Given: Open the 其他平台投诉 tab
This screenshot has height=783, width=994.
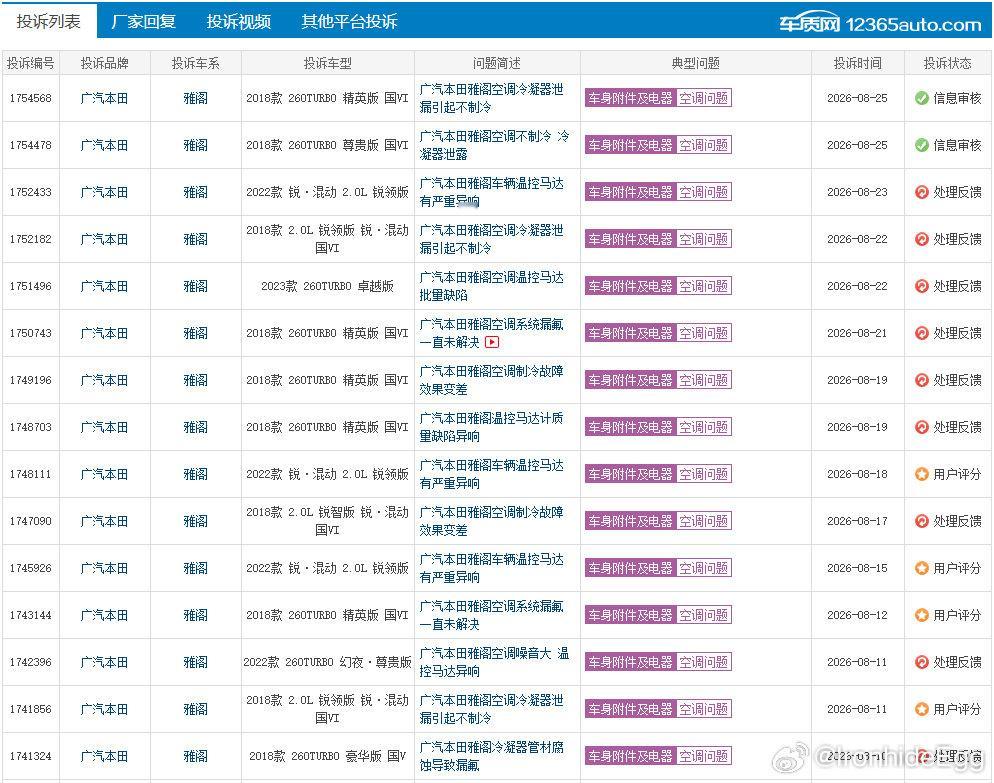Looking at the screenshot, I should click(x=349, y=22).
